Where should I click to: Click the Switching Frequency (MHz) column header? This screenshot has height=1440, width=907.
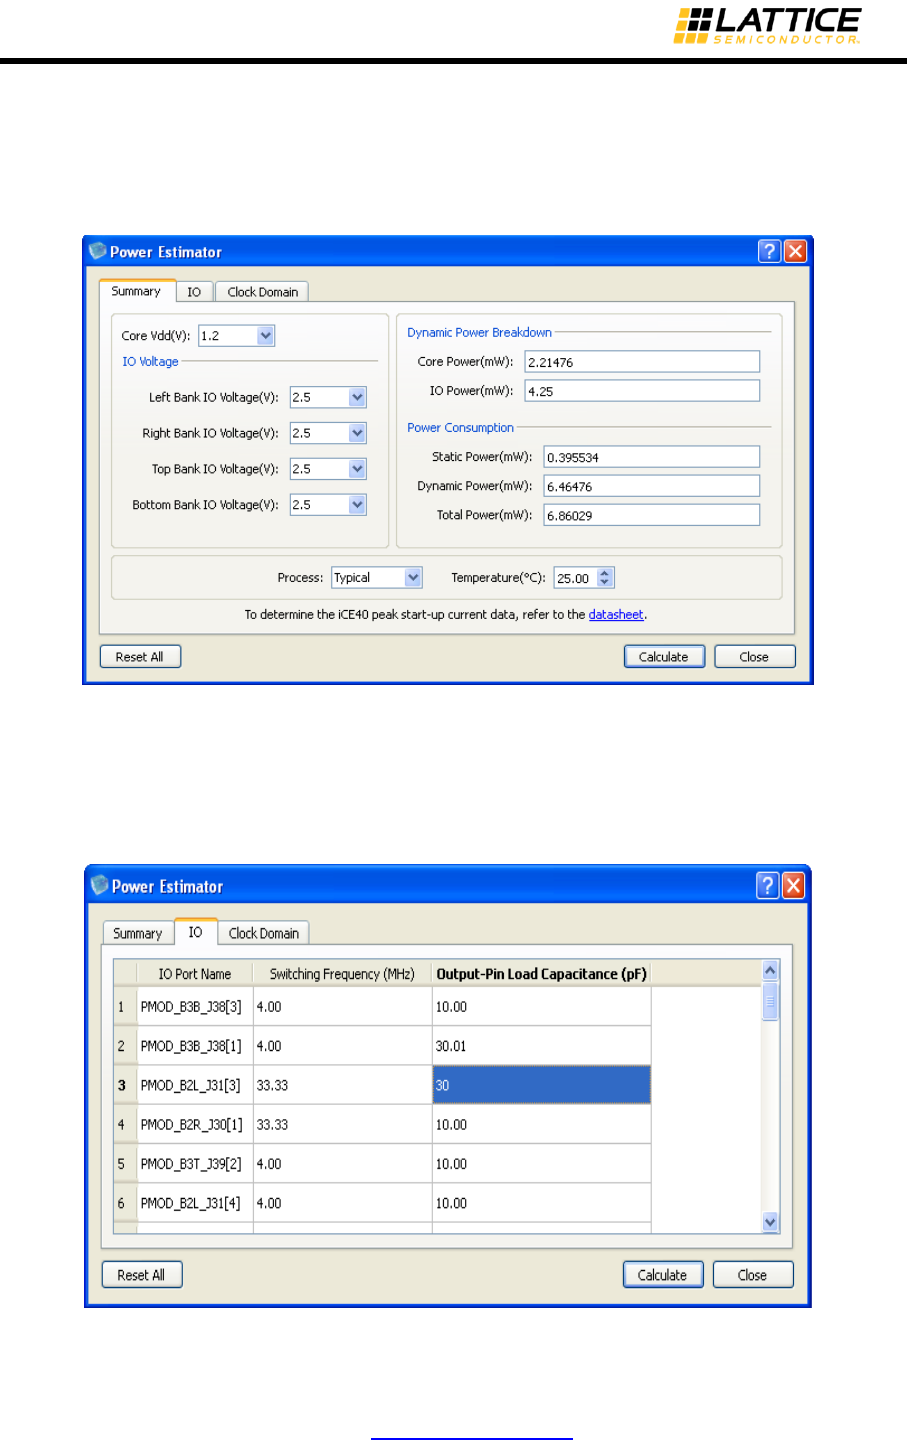pyautogui.click(x=342, y=974)
